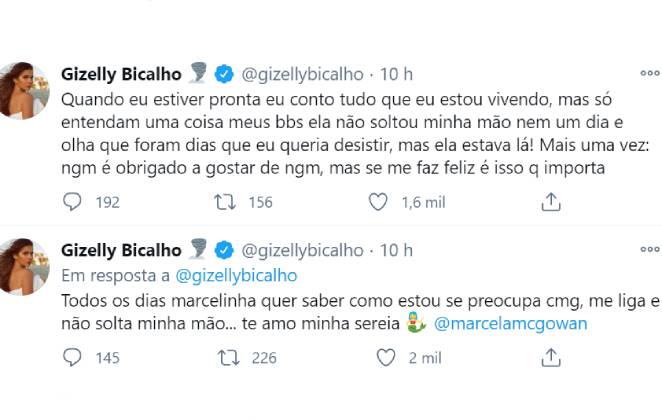The image size is (662, 420).
Task: Reply to the second tweet with 145 comments
Action: click(72, 357)
